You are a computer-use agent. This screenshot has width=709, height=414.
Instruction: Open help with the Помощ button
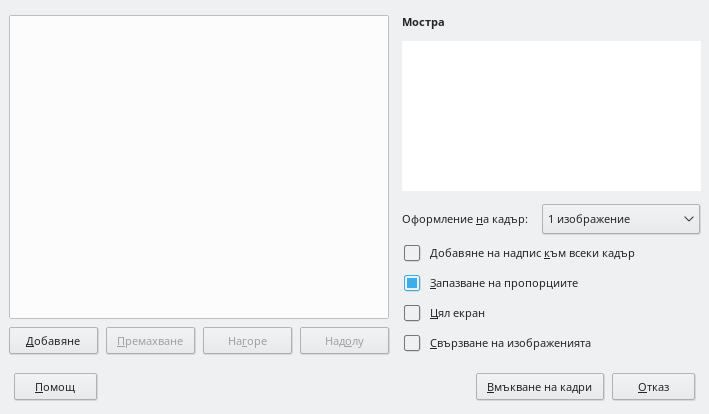(x=54, y=387)
